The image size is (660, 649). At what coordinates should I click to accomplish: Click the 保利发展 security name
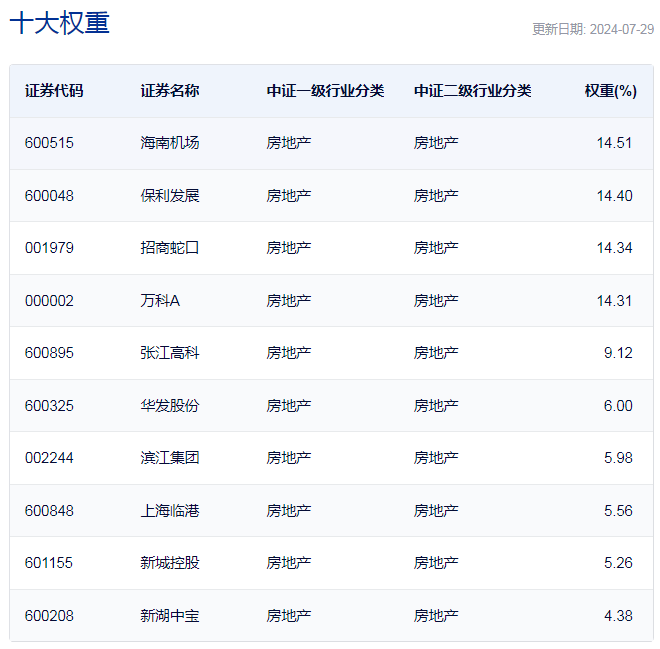click(x=170, y=196)
